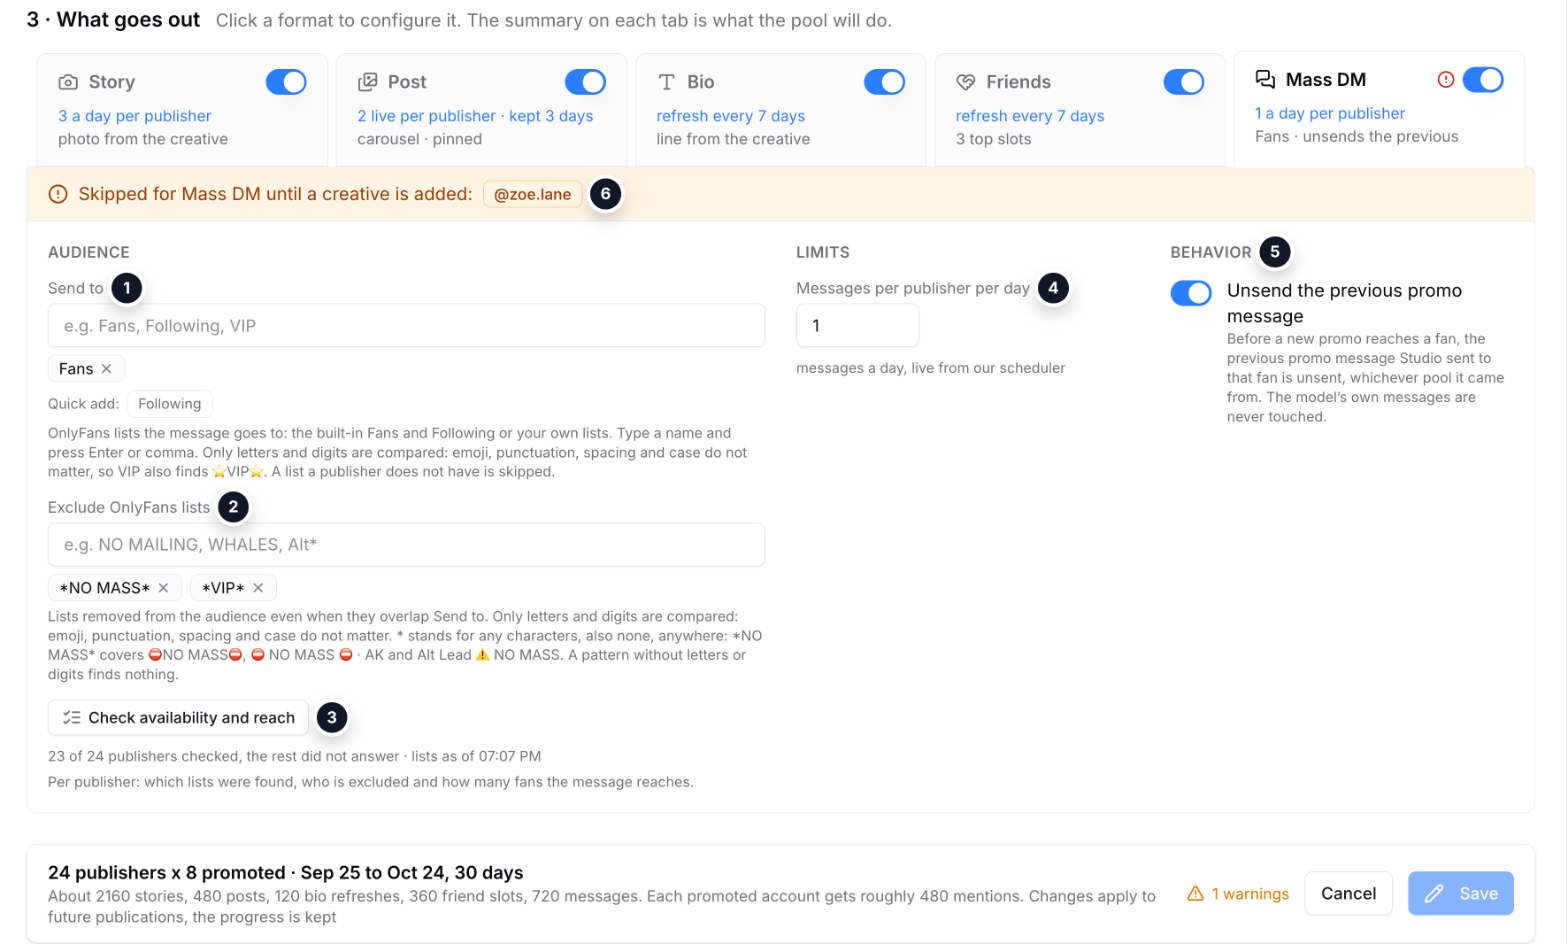The height and width of the screenshot is (944, 1568).
Task: Click '3 a day per publisher' summary
Action: 135,116
